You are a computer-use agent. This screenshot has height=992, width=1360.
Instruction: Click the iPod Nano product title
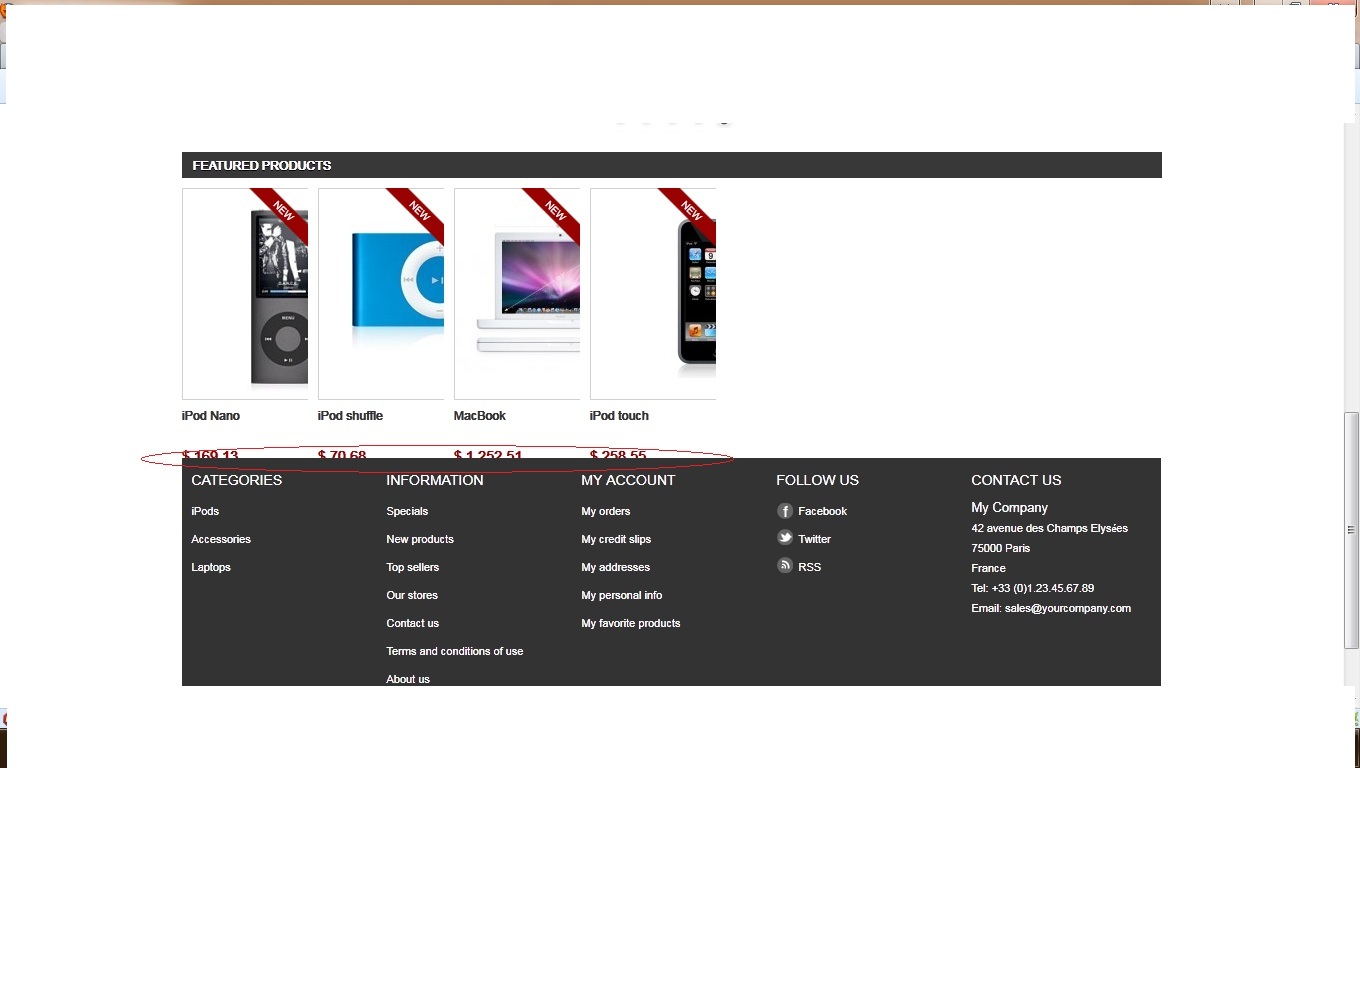211,416
